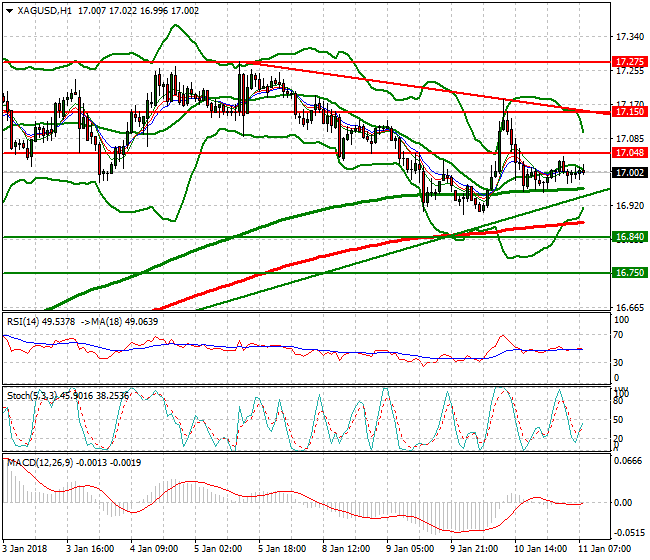This screenshot has width=650, height=560.
Task: Click the 9 Jan 21:00 time axis label
Action: [474, 549]
